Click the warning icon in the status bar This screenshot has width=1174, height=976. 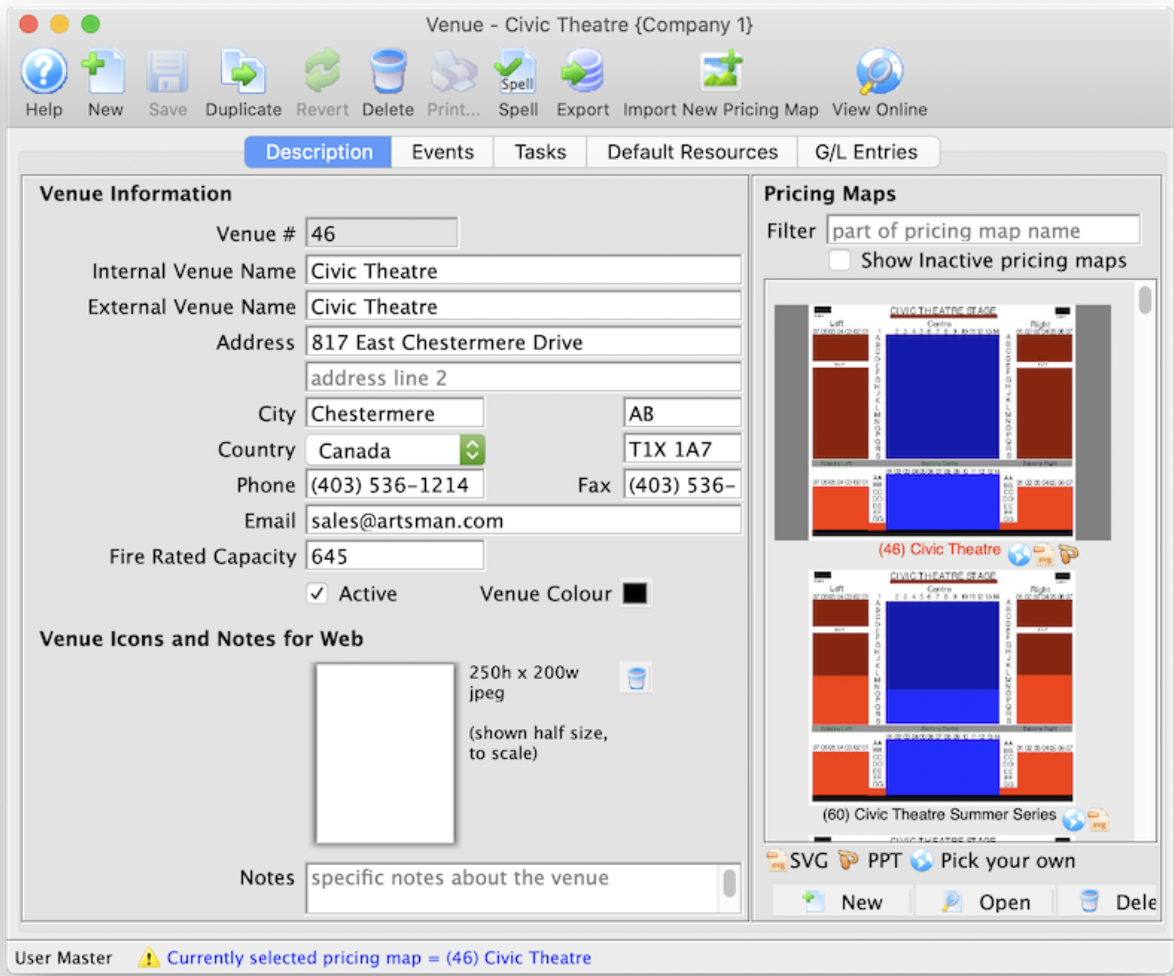pyautogui.click(x=149, y=957)
